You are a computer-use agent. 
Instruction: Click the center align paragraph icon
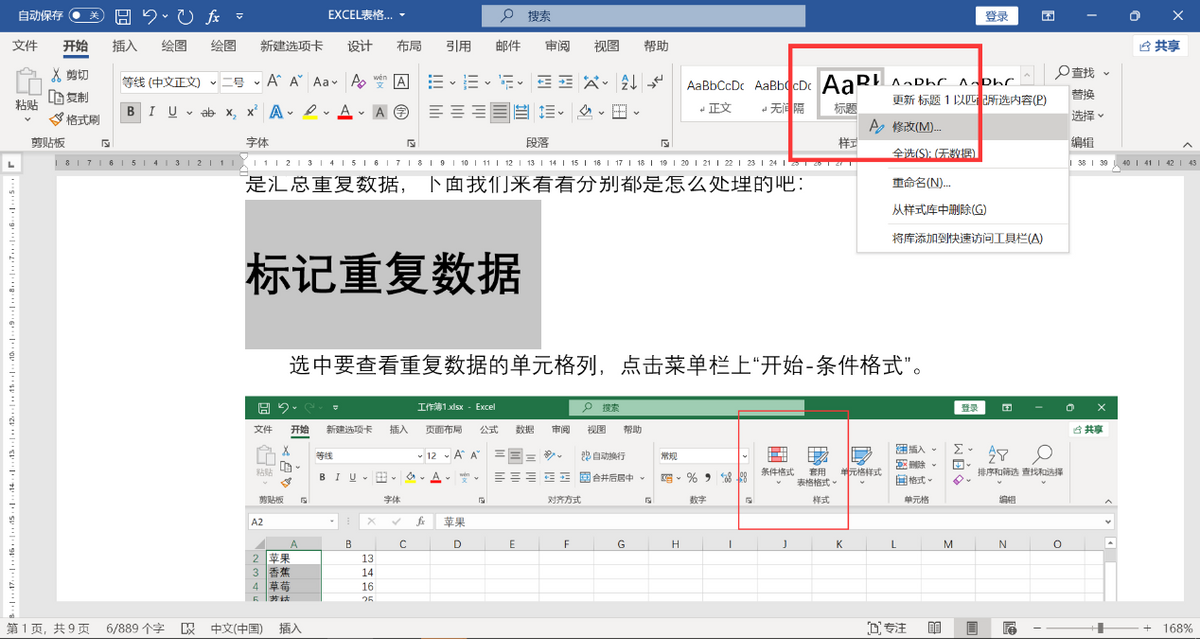(458, 112)
